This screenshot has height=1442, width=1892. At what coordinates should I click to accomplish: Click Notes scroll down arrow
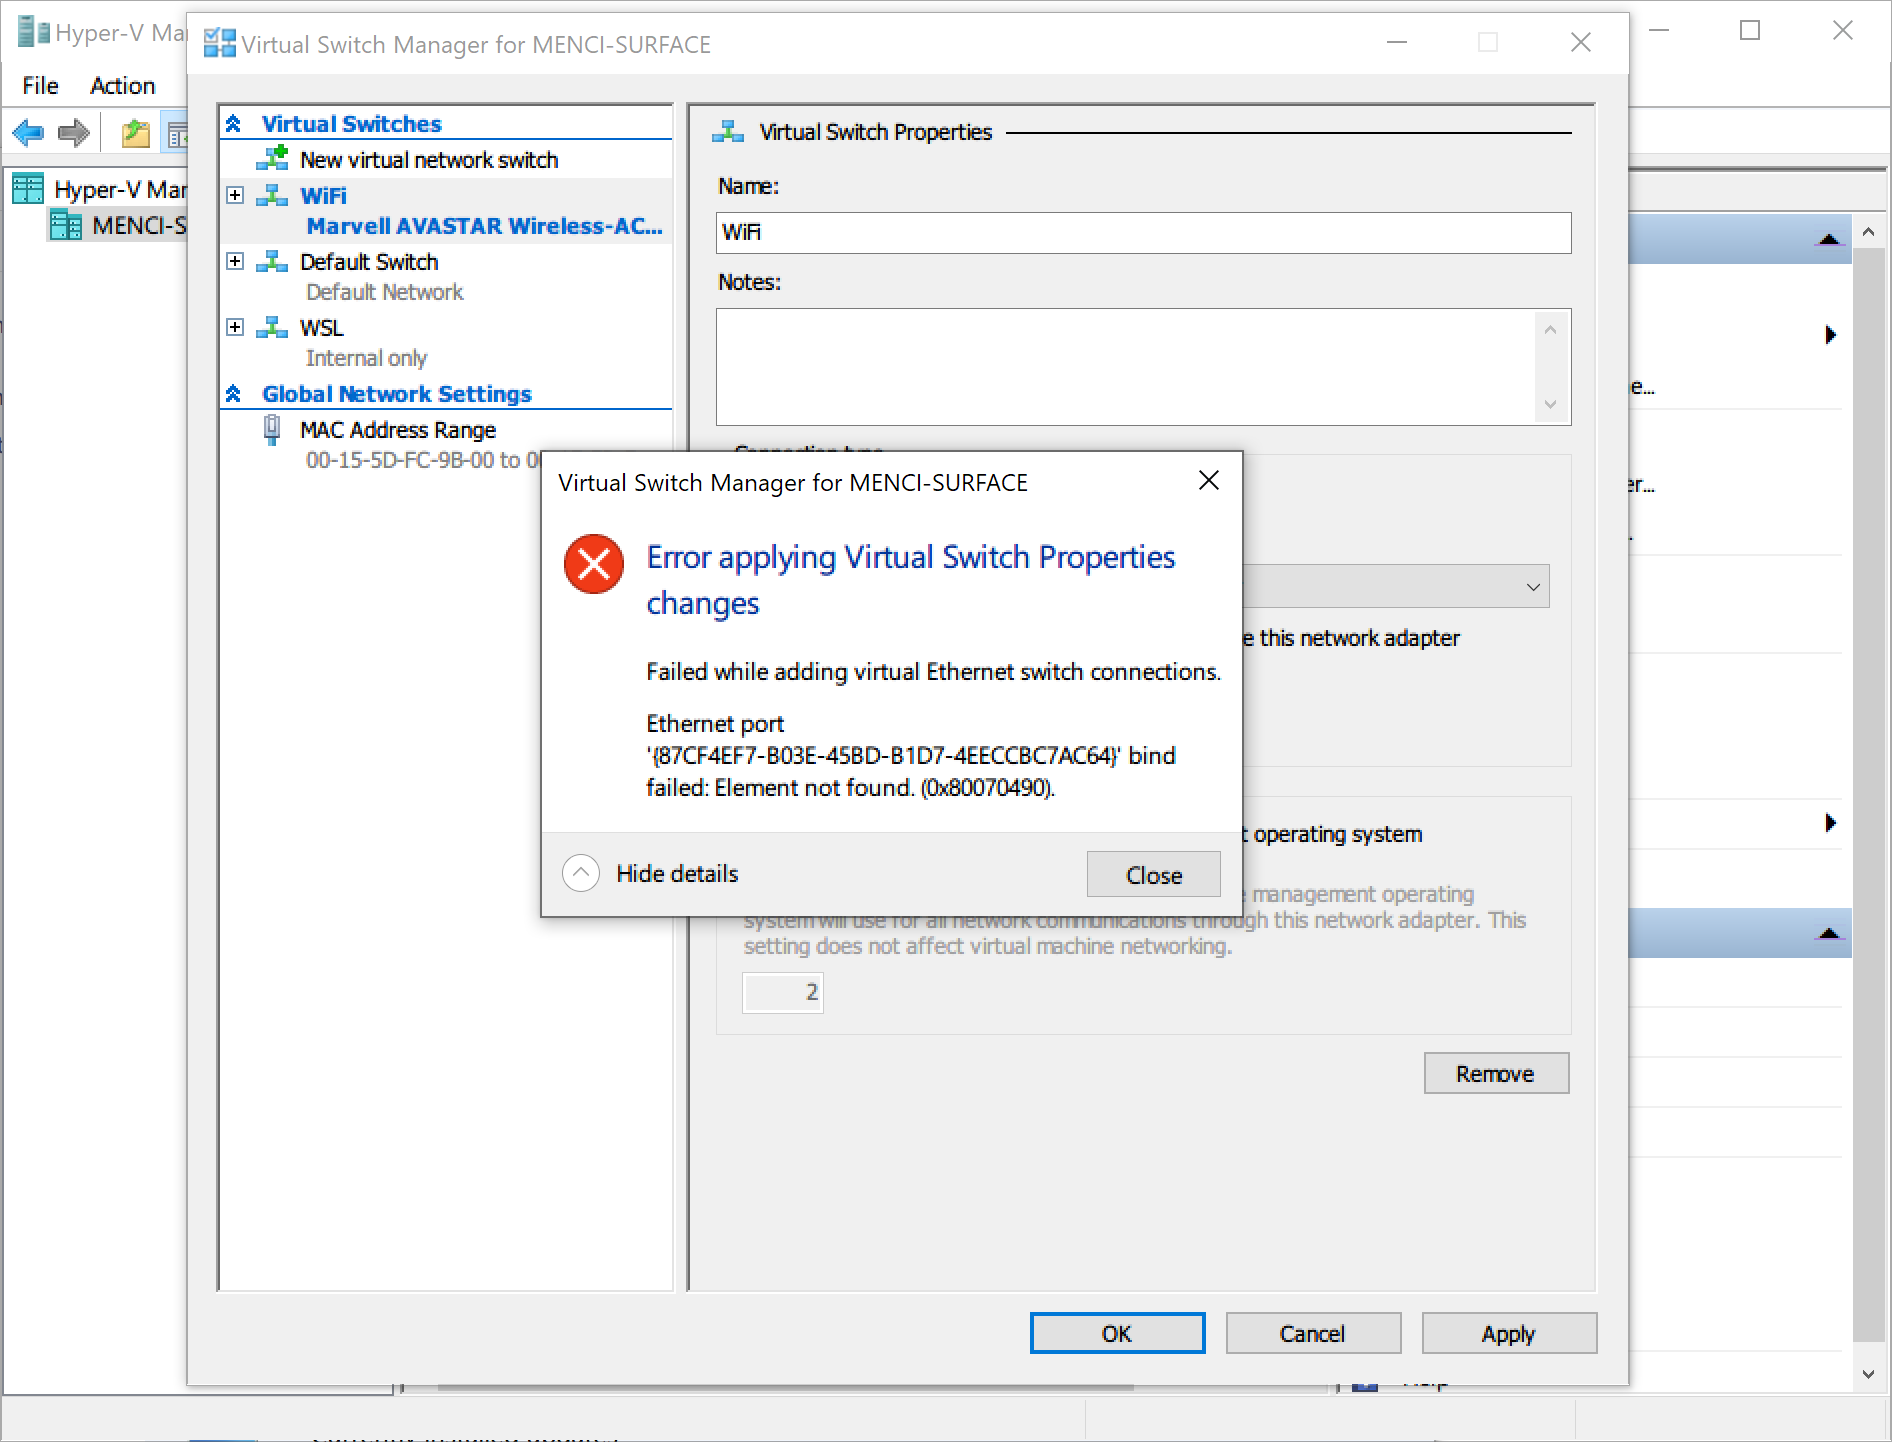(x=1550, y=405)
